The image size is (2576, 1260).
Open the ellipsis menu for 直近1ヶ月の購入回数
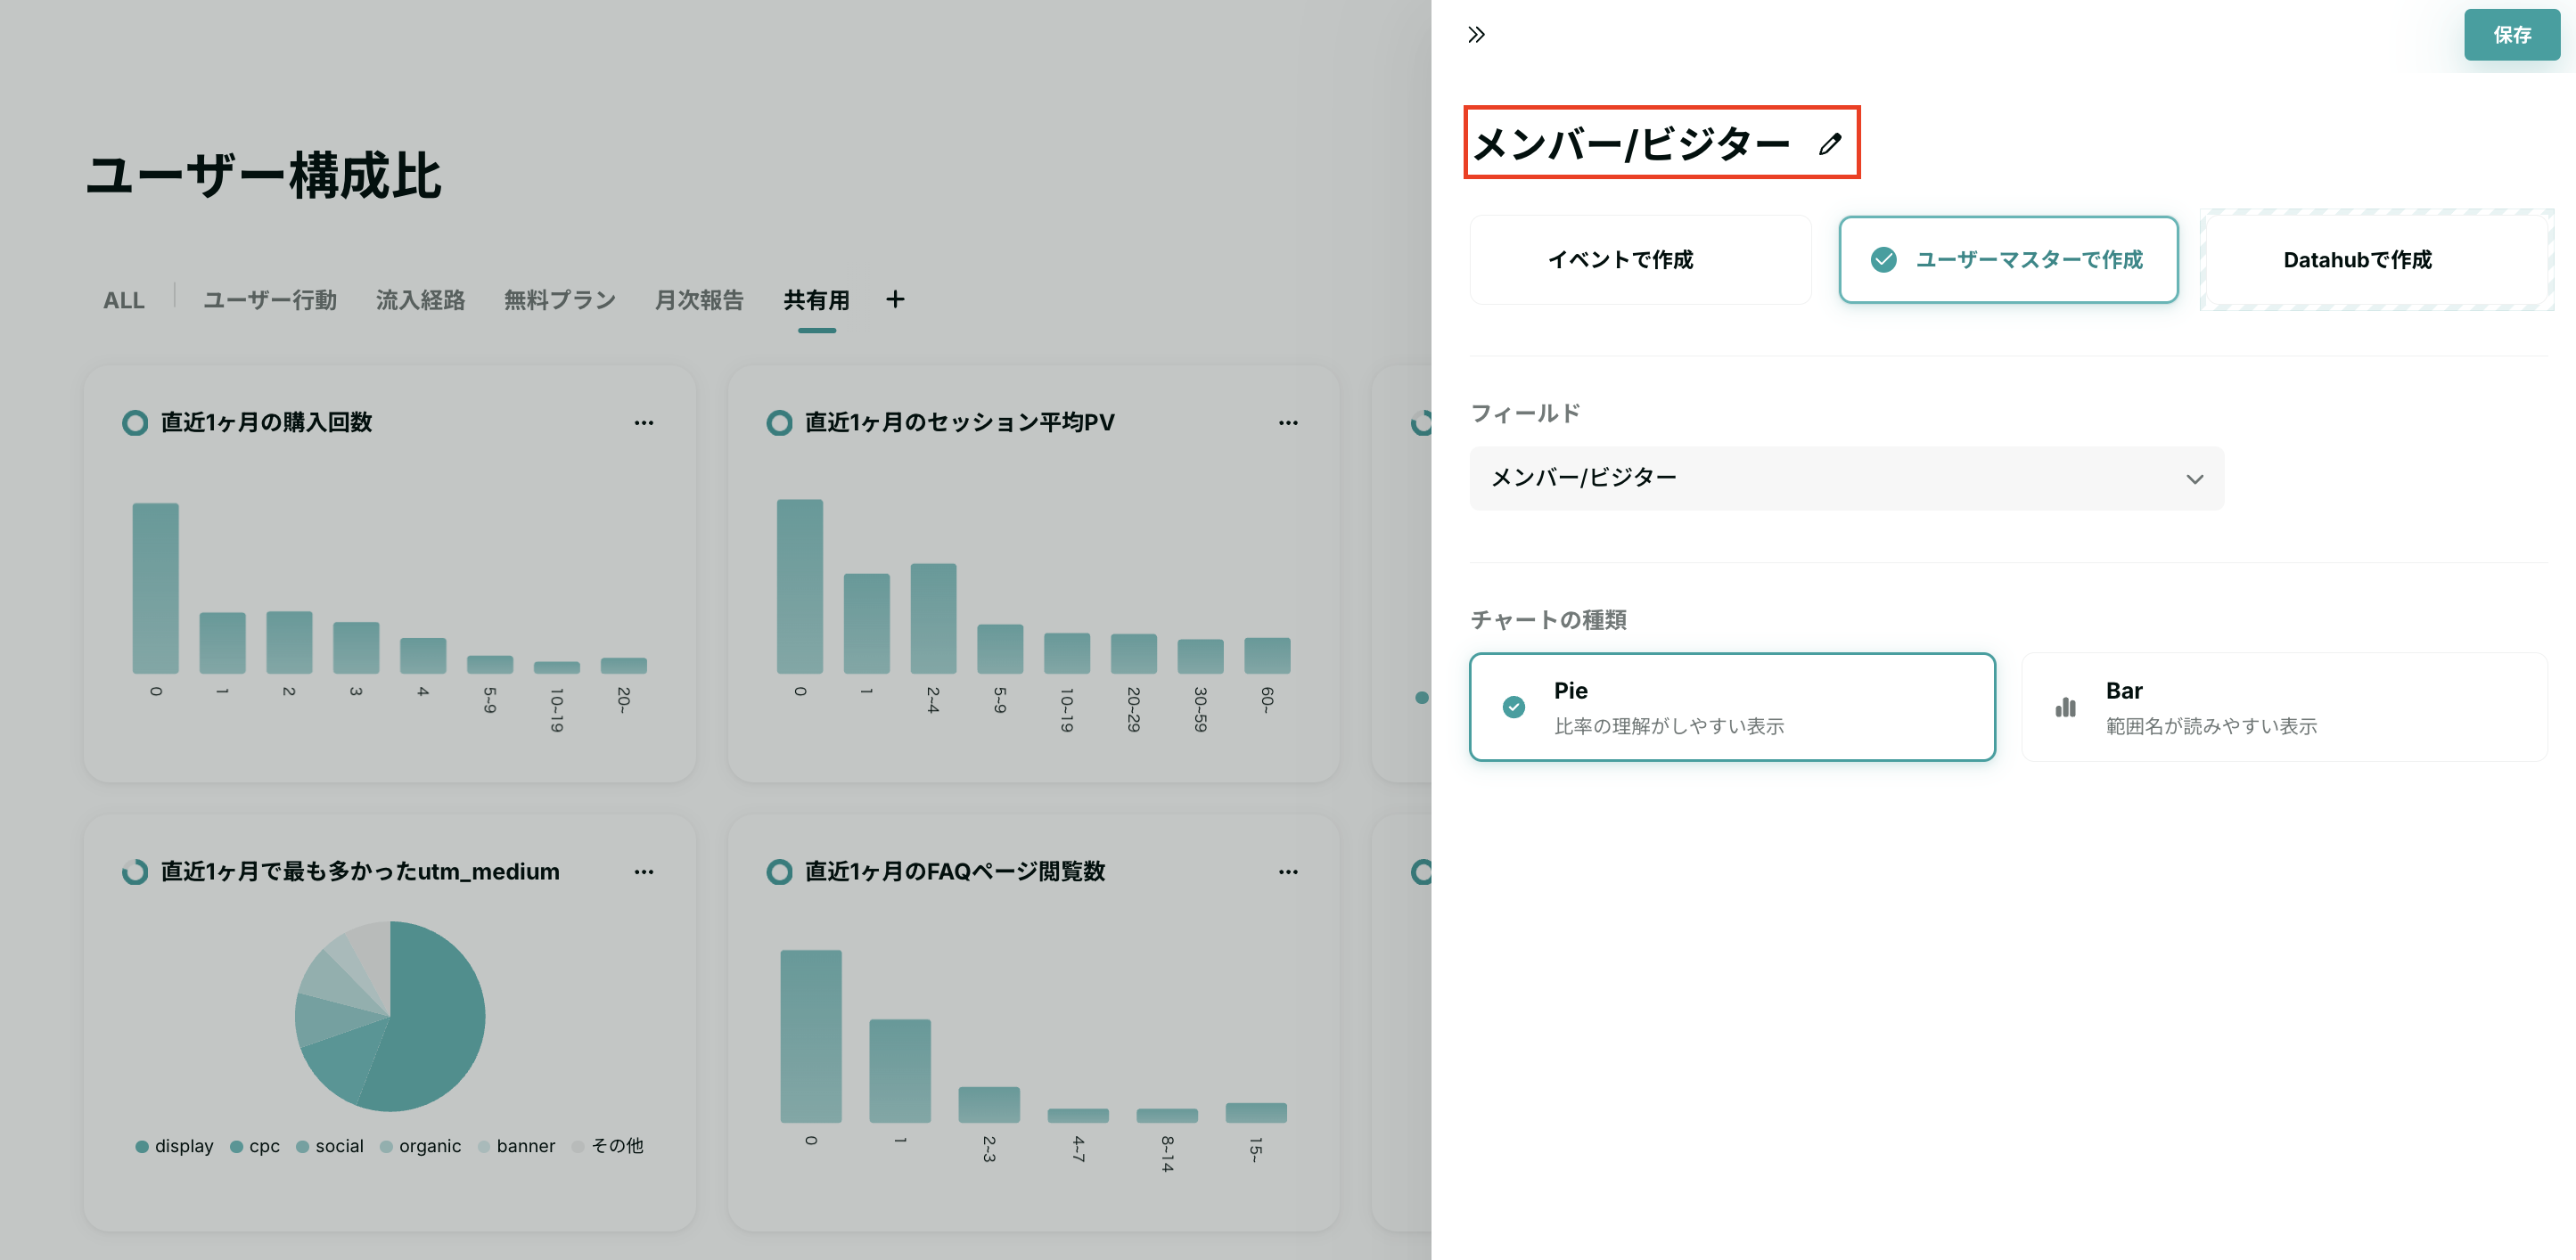[x=644, y=423]
